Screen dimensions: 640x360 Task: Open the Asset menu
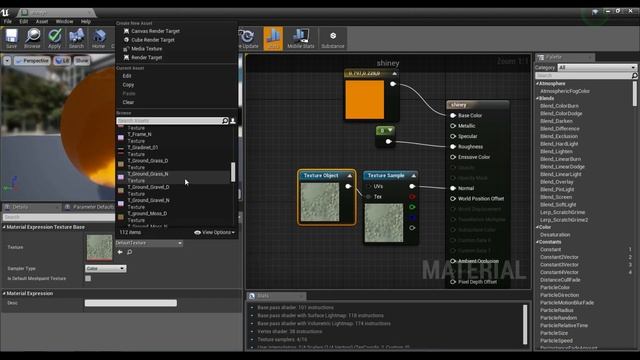42,22
